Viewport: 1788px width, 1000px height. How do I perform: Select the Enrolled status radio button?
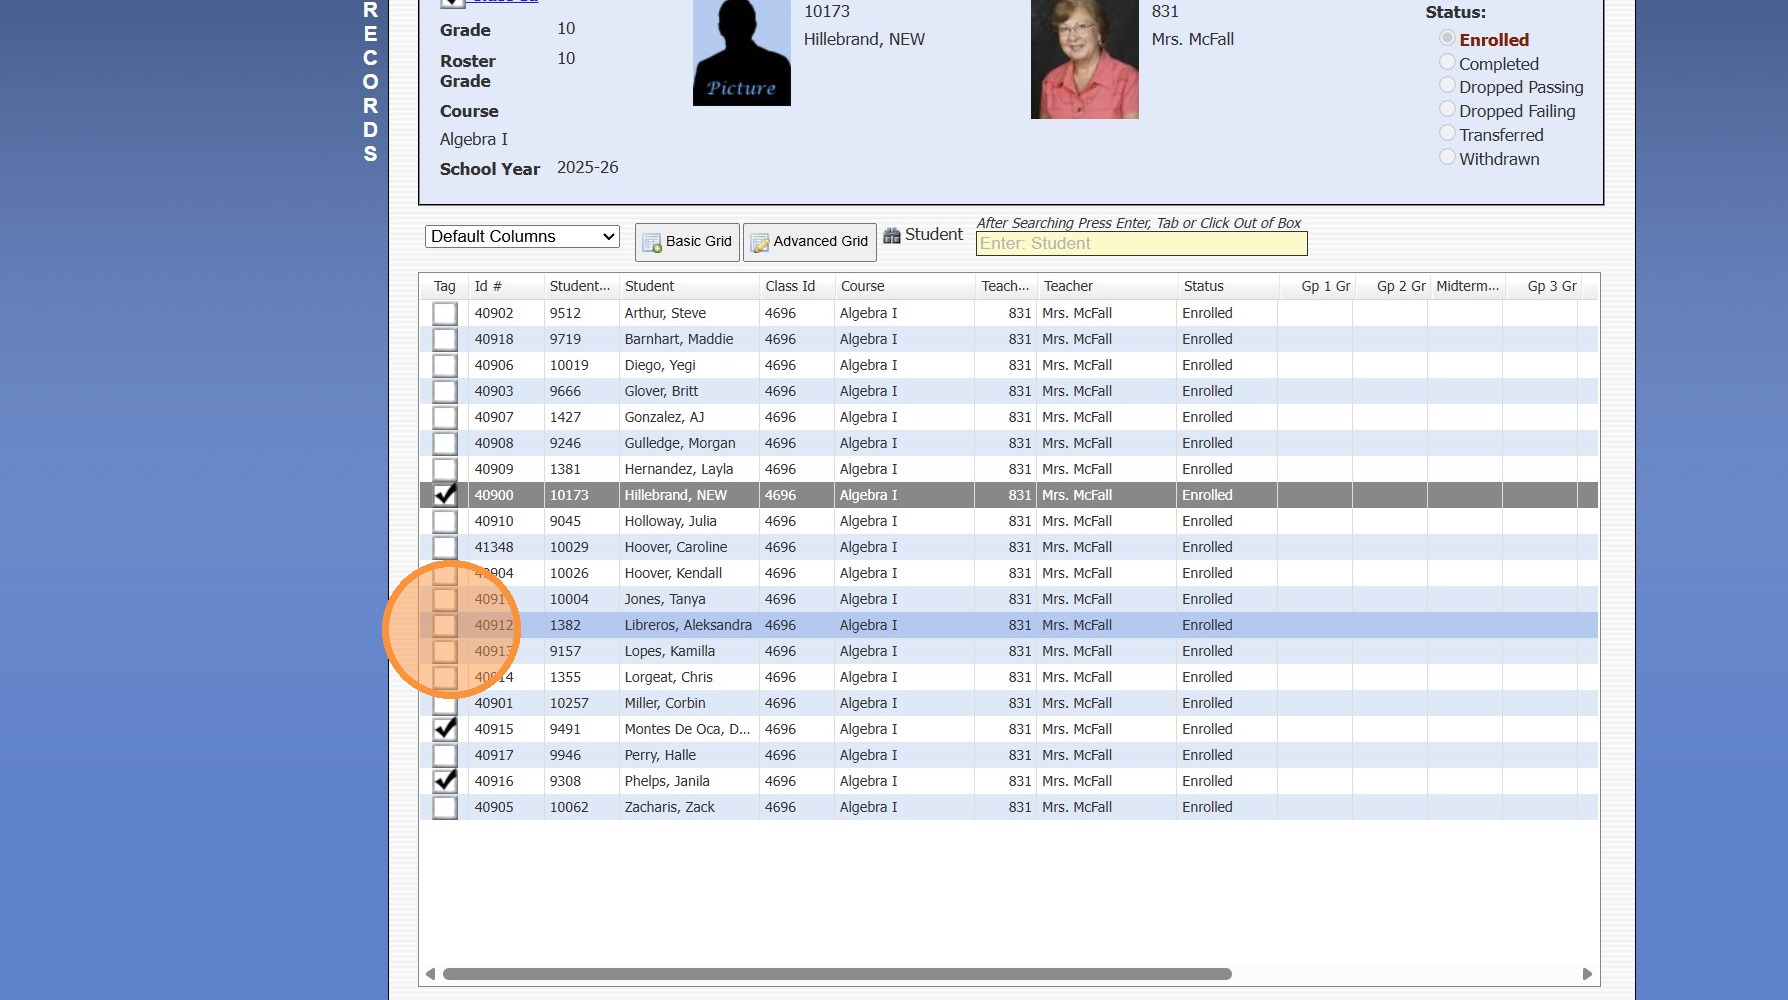pyautogui.click(x=1447, y=38)
